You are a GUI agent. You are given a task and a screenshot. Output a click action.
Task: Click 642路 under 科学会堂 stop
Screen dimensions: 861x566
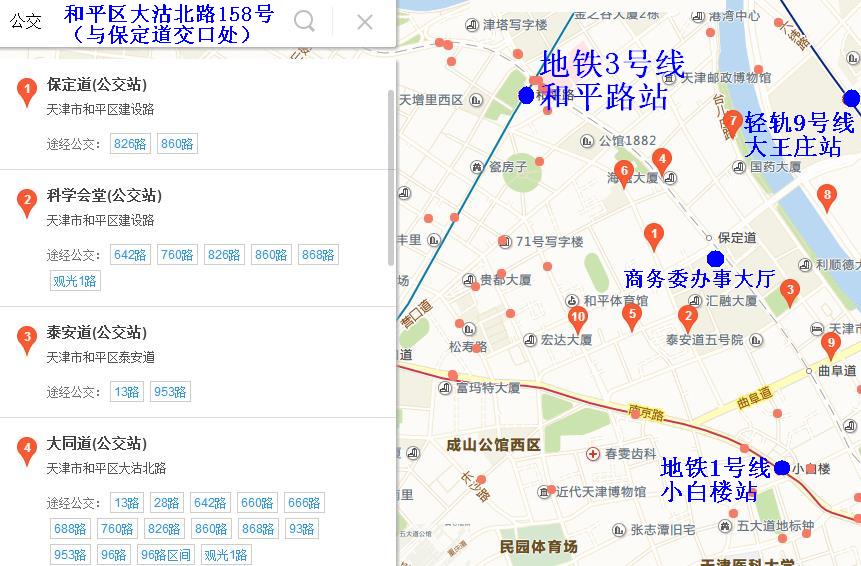(130, 255)
